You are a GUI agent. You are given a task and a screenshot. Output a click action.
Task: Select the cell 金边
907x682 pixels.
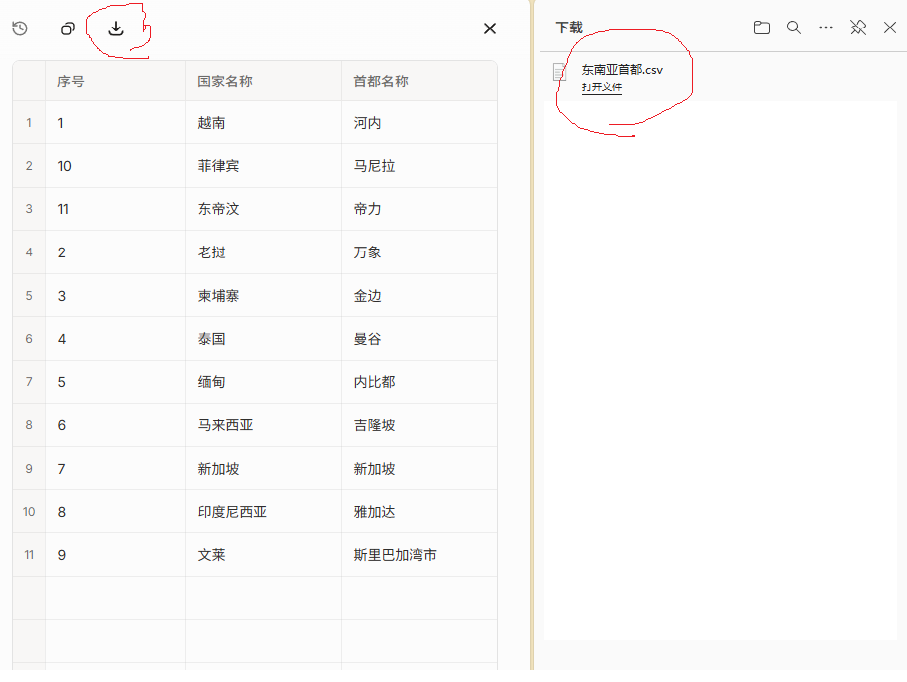[x=419, y=296]
